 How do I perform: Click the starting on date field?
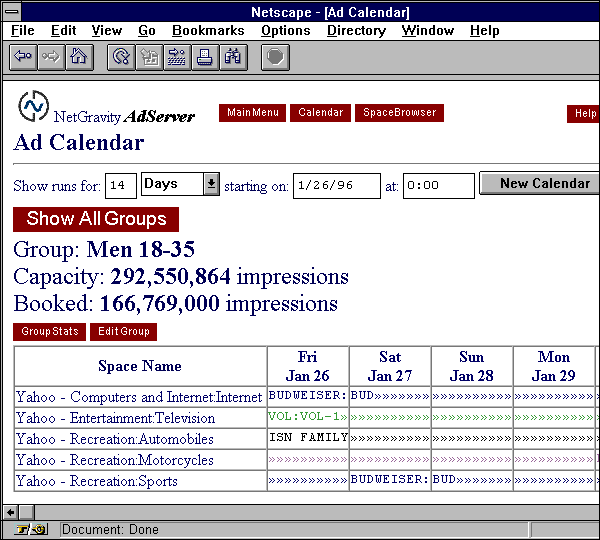coord(336,186)
